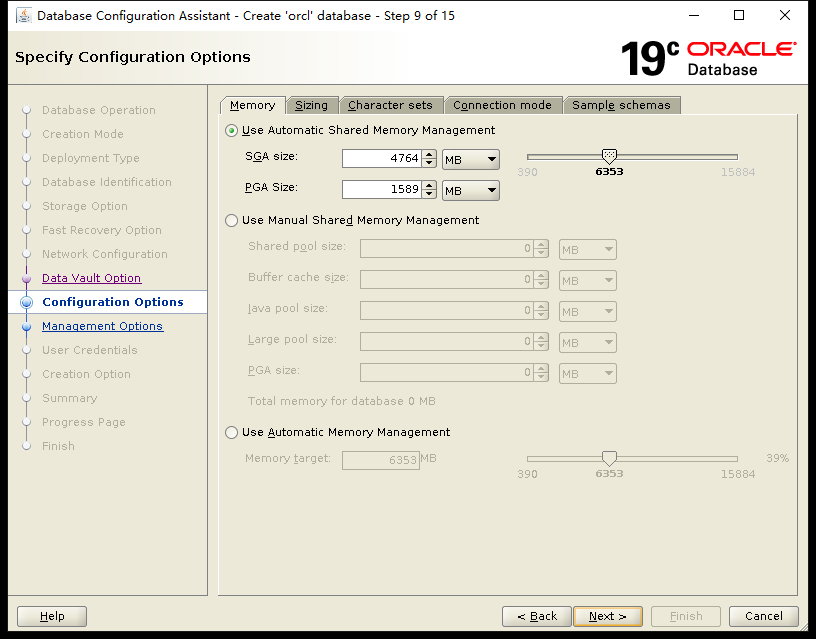816x639 pixels.
Task: Click the SGA memory slider thumb at 6353
Action: click(609, 156)
